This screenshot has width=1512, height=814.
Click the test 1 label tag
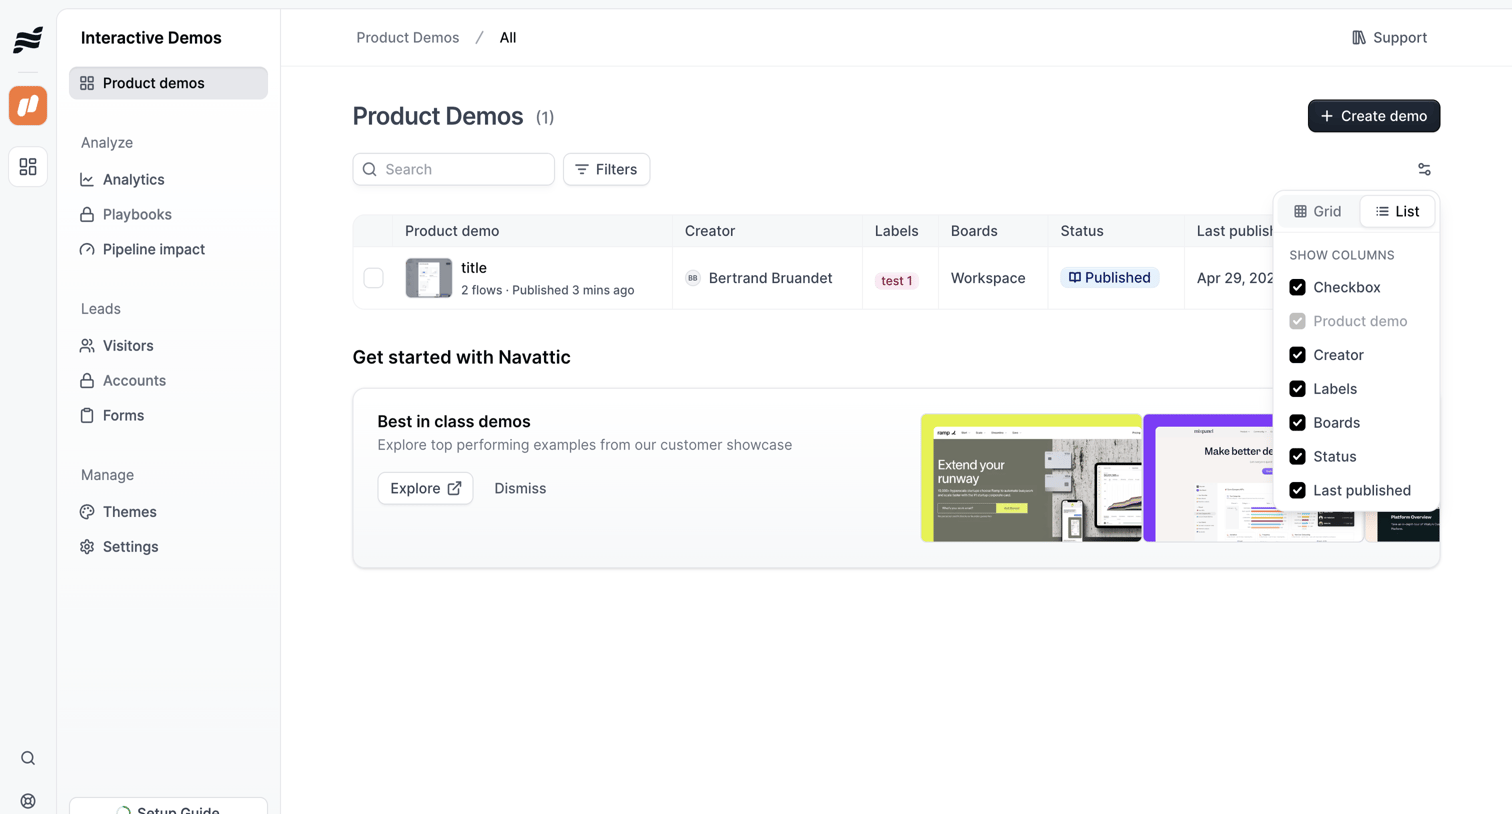coord(896,281)
